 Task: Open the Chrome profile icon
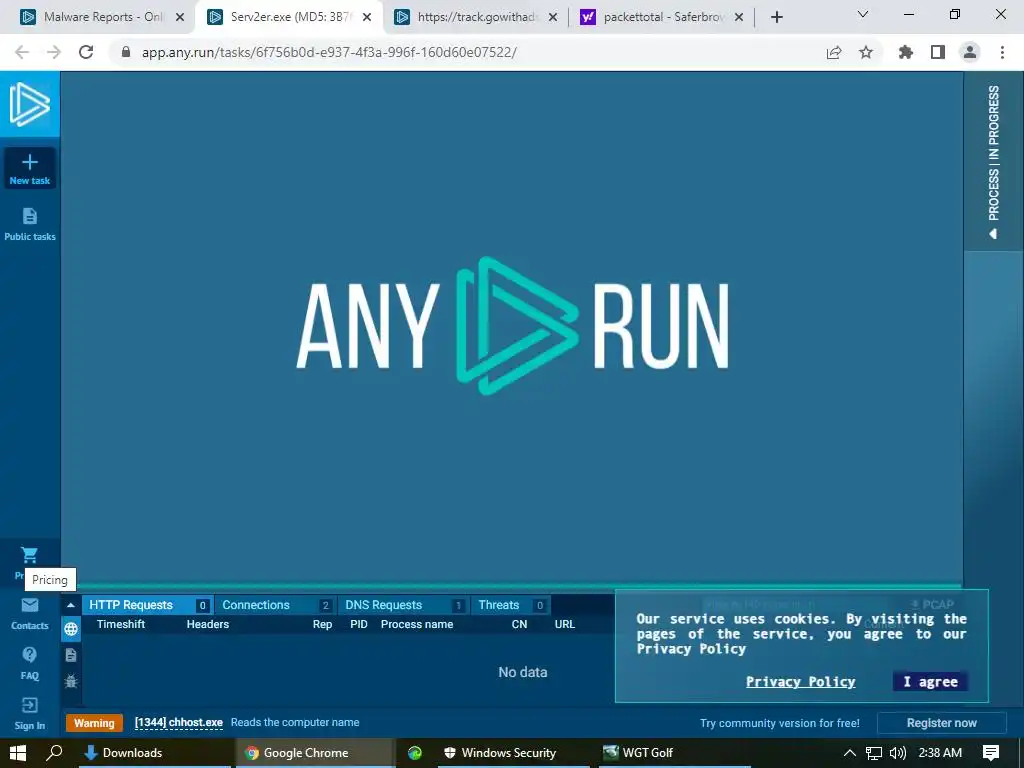pos(970,52)
